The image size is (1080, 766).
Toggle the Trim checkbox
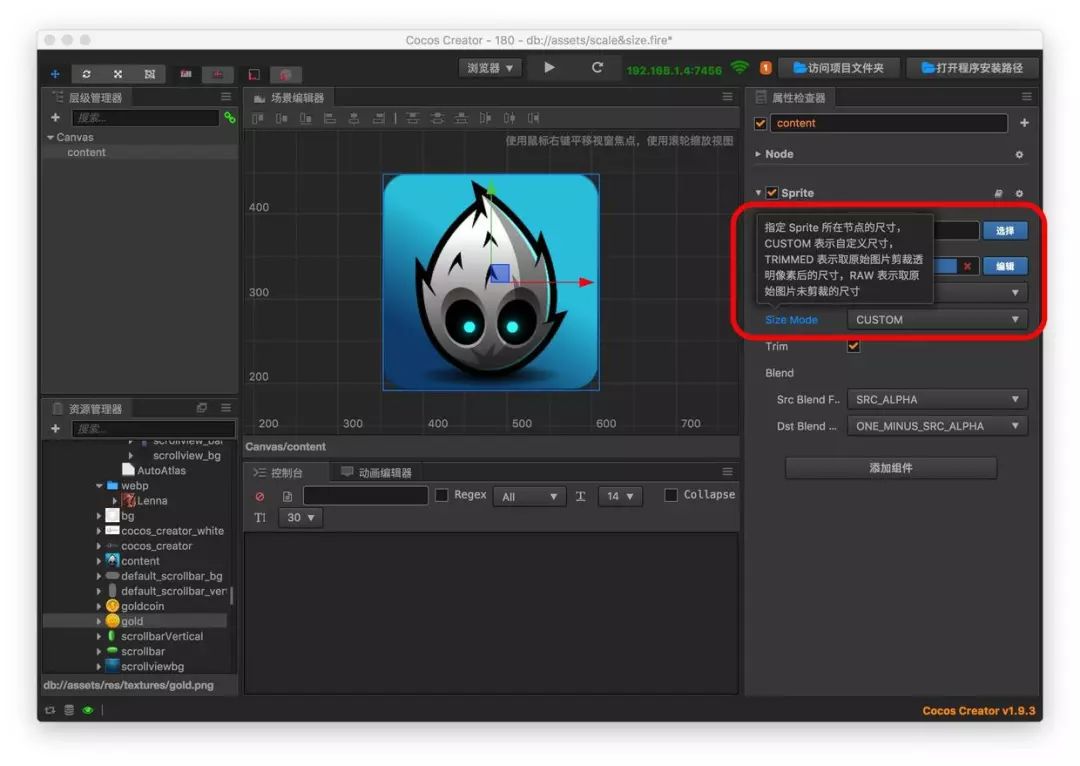coord(853,346)
